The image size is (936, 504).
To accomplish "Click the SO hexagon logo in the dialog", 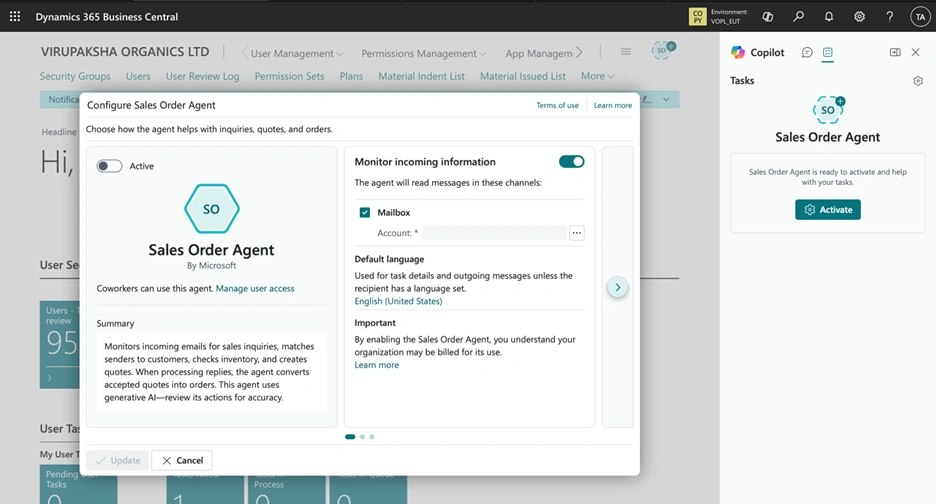I will pyautogui.click(x=211, y=209).
